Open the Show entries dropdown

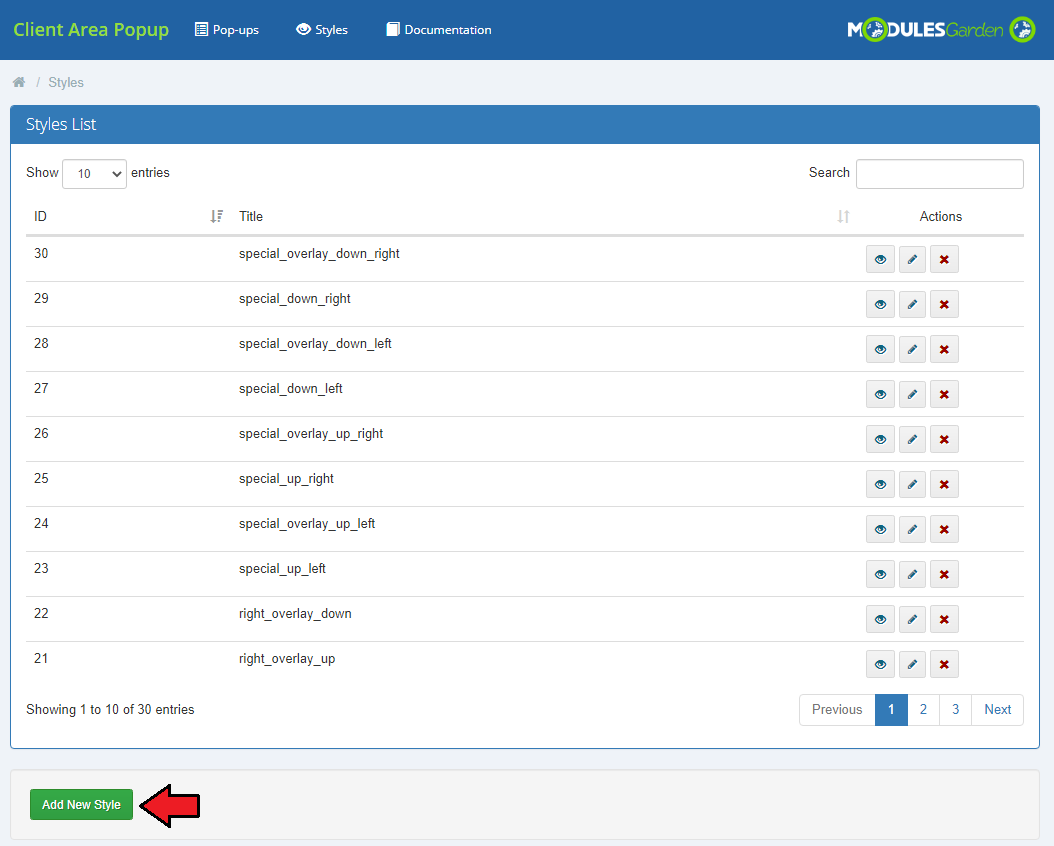(94, 173)
